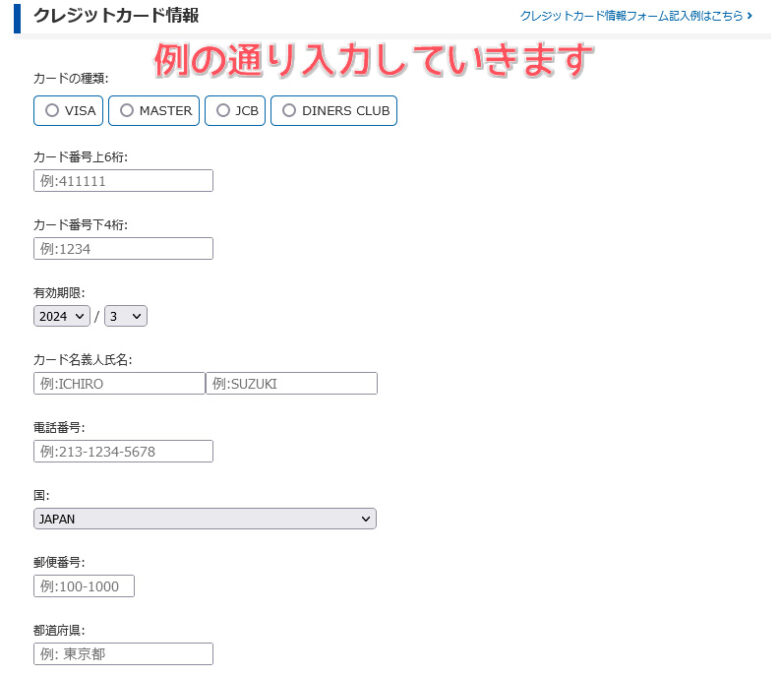This screenshot has height=676, width=780.
Task: Click the prefecture input field
Action: (x=123, y=654)
